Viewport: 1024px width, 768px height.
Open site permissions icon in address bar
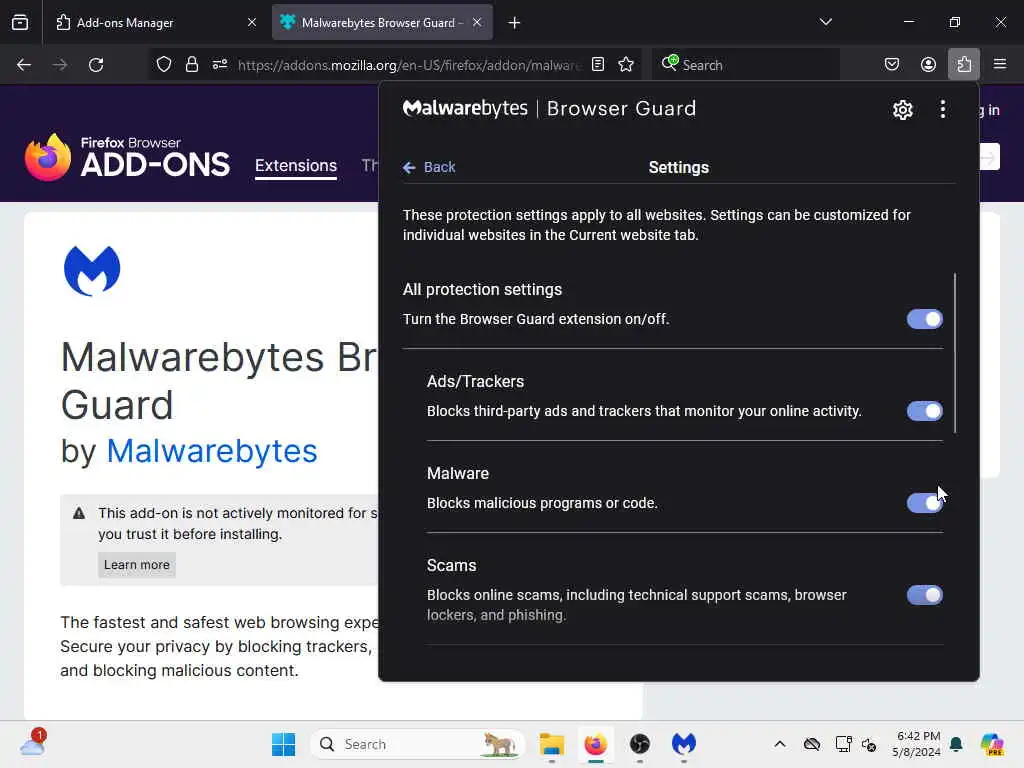click(220, 64)
